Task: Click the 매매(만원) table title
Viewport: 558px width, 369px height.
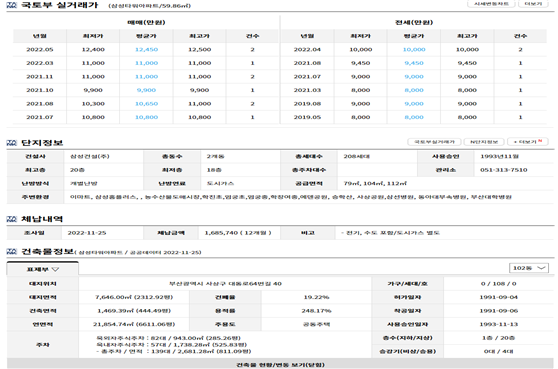Action: [146, 22]
